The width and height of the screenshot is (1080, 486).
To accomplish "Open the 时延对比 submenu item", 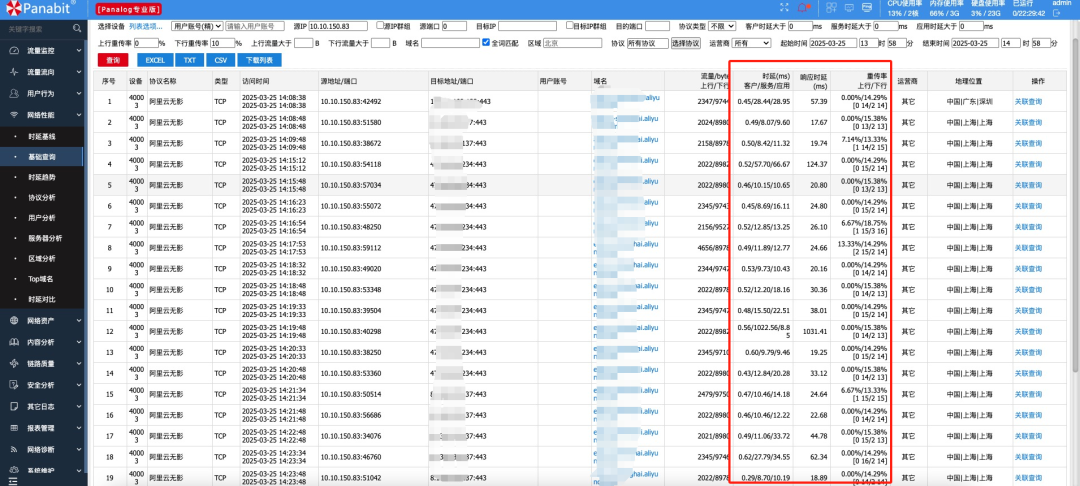I will (x=41, y=299).
